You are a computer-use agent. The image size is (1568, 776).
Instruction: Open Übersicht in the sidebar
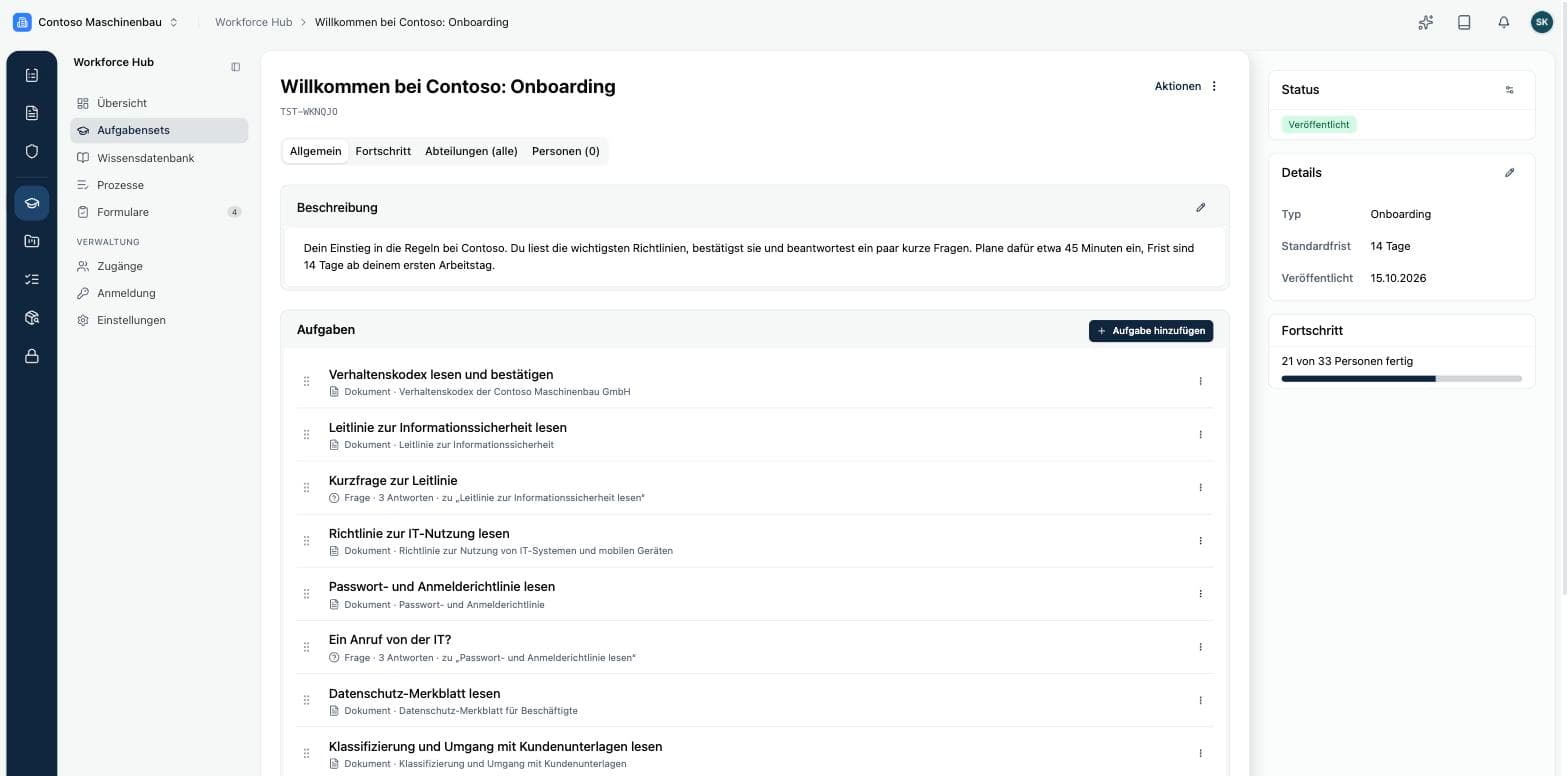tap(159, 103)
